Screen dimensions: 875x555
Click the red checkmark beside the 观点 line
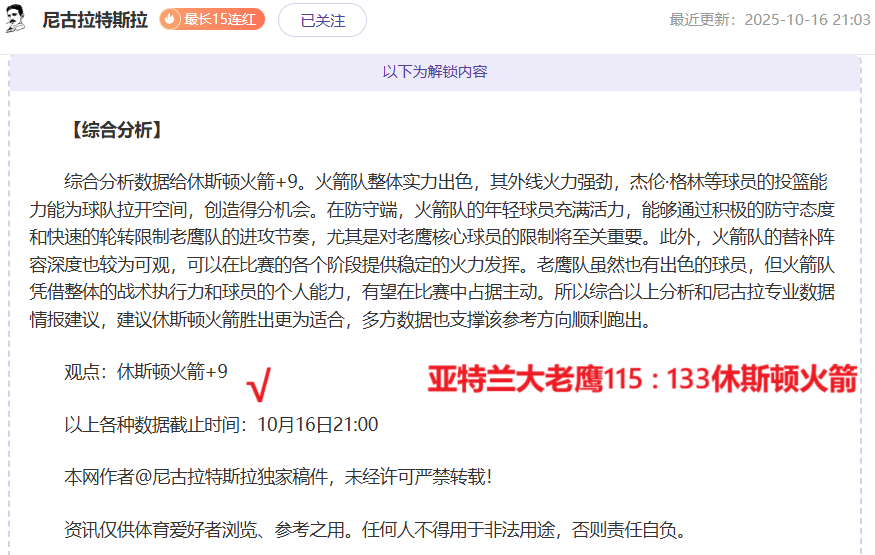pos(259,383)
